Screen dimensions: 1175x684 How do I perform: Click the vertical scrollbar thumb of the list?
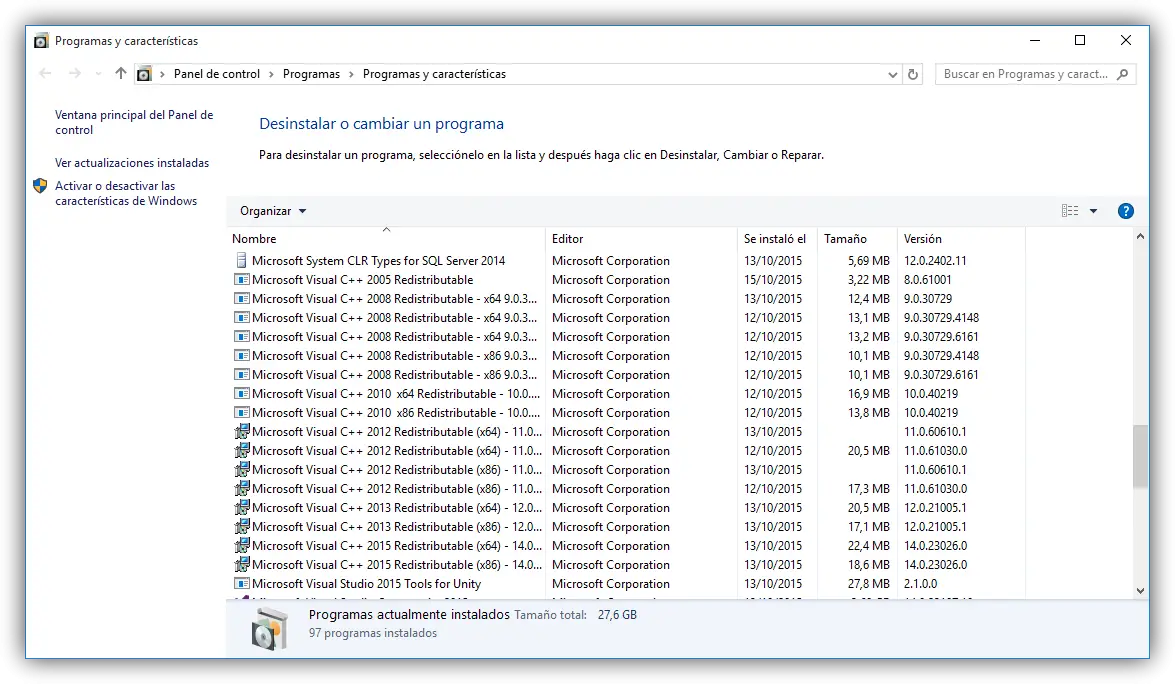[1140, 457]
